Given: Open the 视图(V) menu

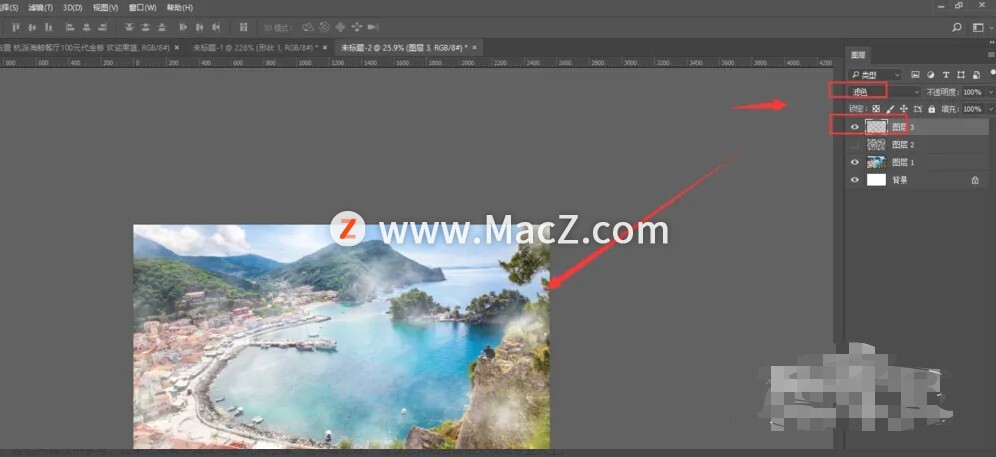Looking at the screenshot, I should point(104,7).
